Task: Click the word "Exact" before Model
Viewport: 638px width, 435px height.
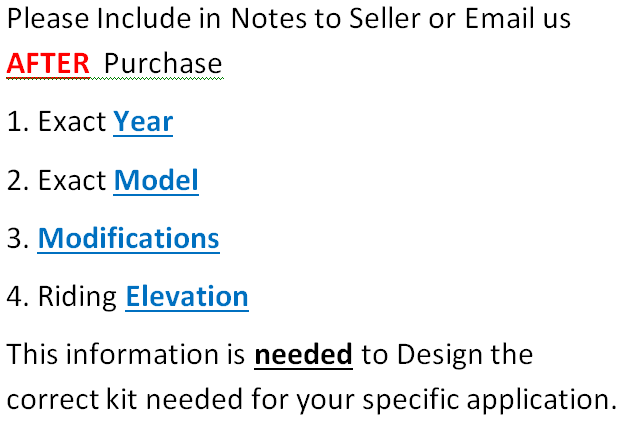Action: [72, 180]
